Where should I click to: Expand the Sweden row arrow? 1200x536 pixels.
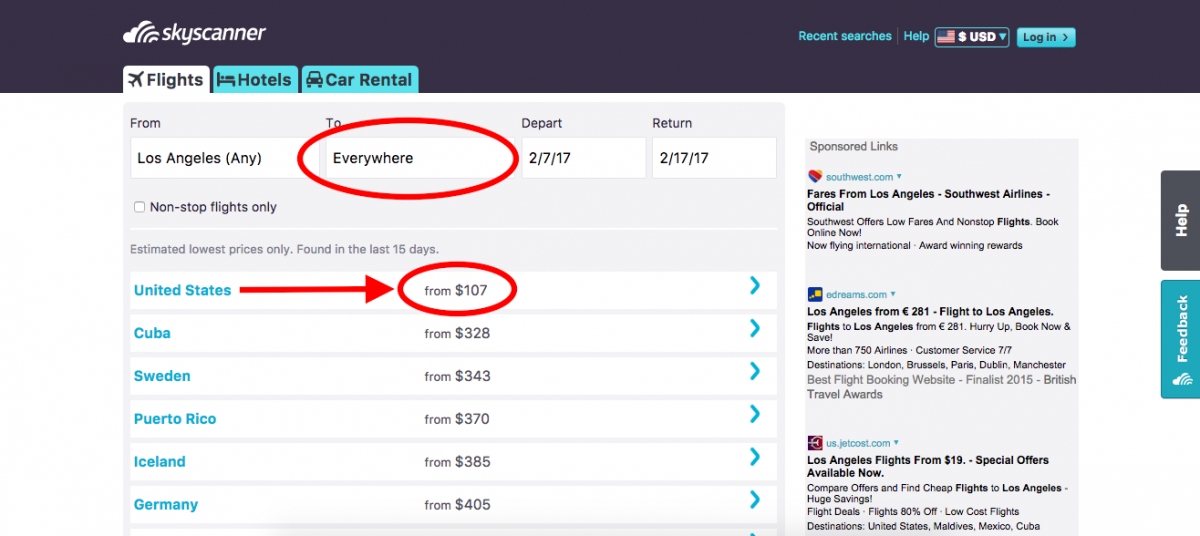(x=755, y=372)
